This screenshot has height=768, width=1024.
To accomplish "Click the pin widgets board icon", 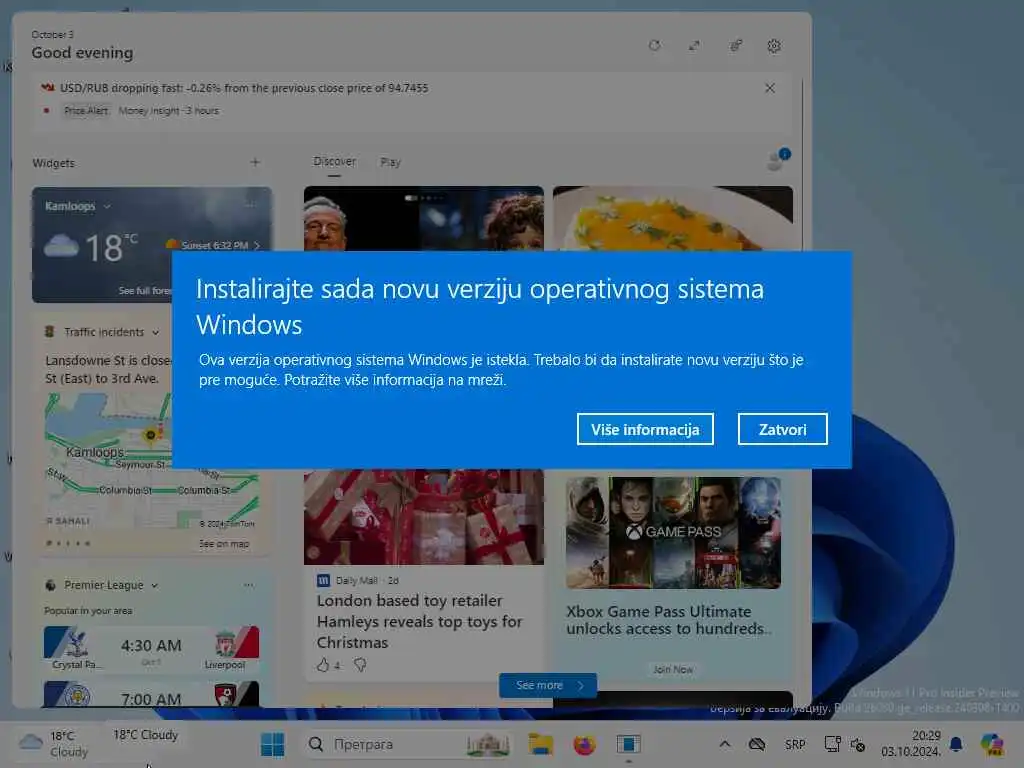I will pyautogui.click(x=735, y=46).
